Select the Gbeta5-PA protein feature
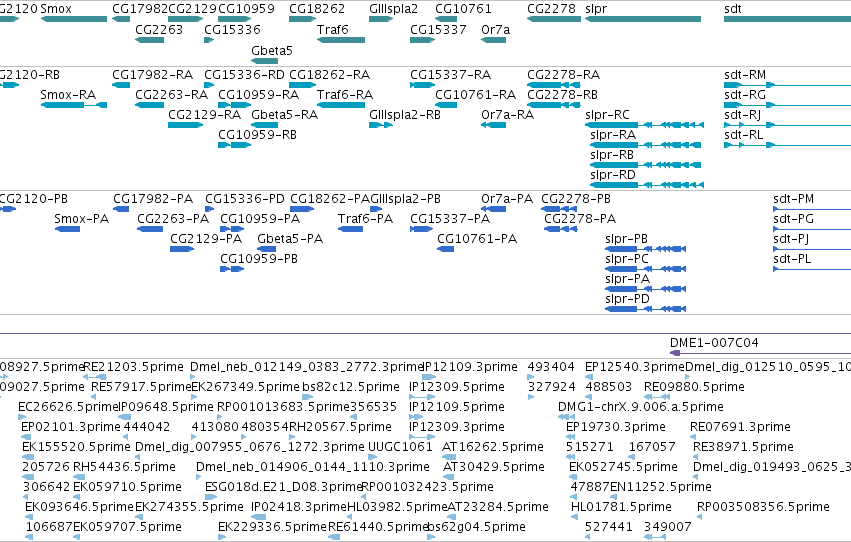Image resolution: width=851 pixels, height=542 pixels. (266, 250)
